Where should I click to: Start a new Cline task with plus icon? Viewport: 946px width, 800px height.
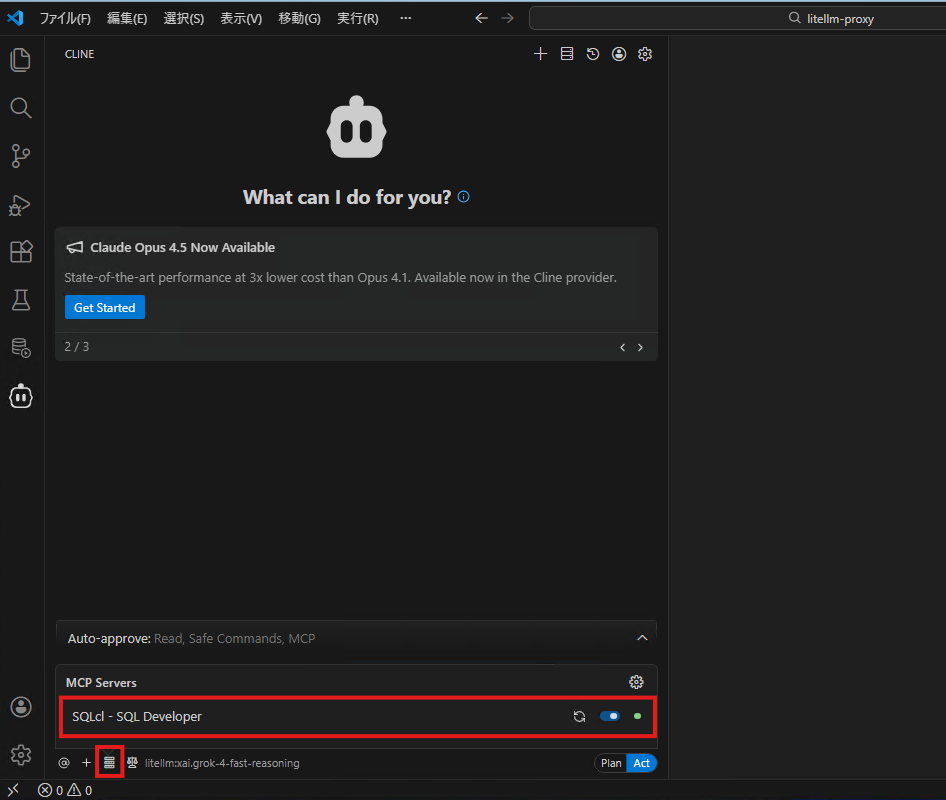541,54
